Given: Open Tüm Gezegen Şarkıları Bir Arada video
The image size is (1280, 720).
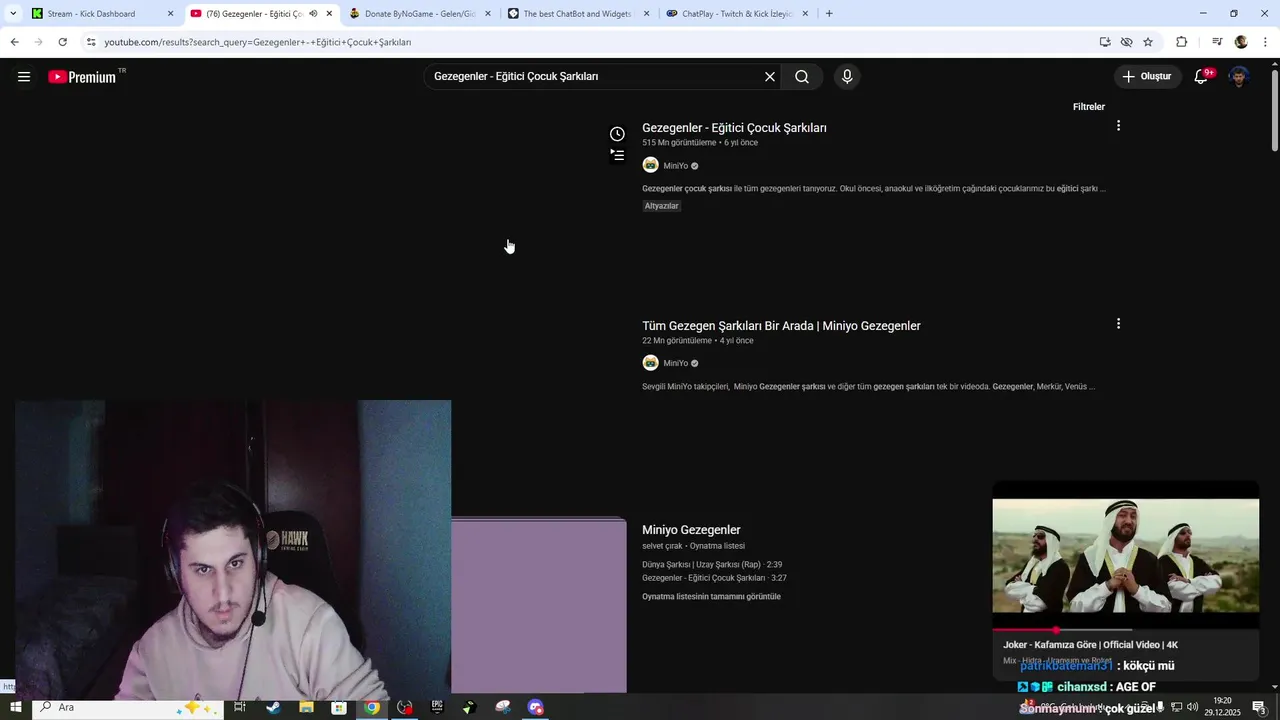Looking at the screenshot, I should click(781, 326).
